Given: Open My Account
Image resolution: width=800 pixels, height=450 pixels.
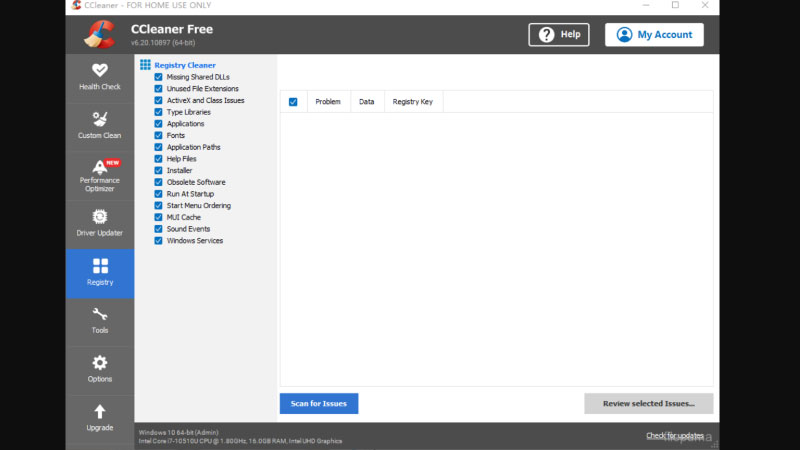Looking at the screenshot, I should 654,35.
